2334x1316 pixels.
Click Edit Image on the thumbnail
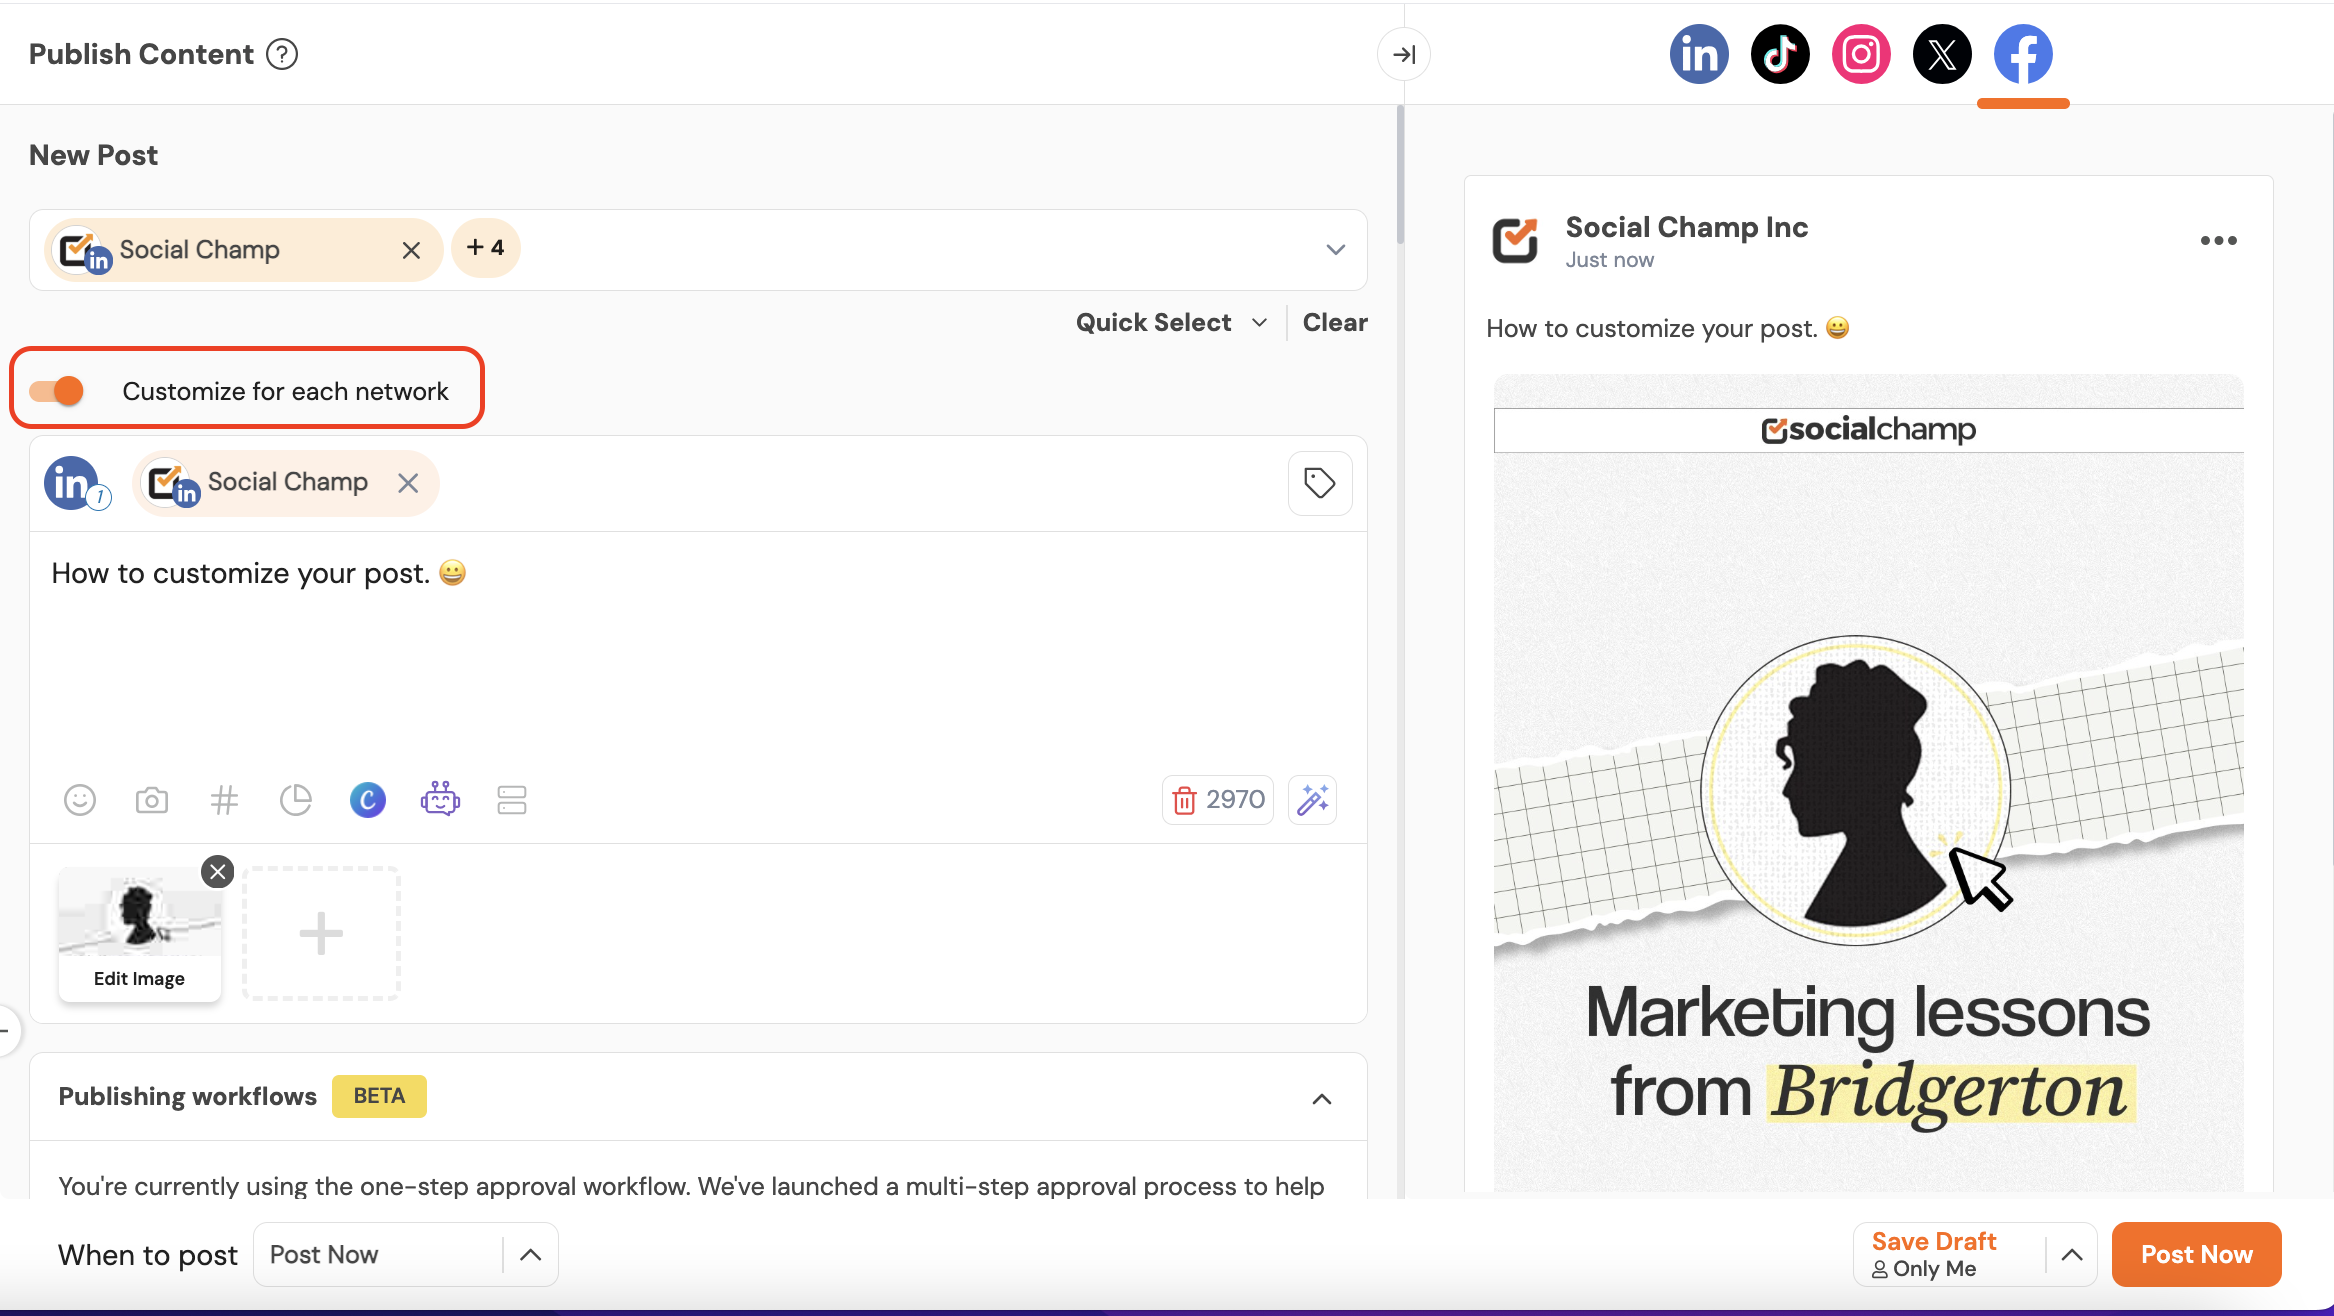coord(139,978)
